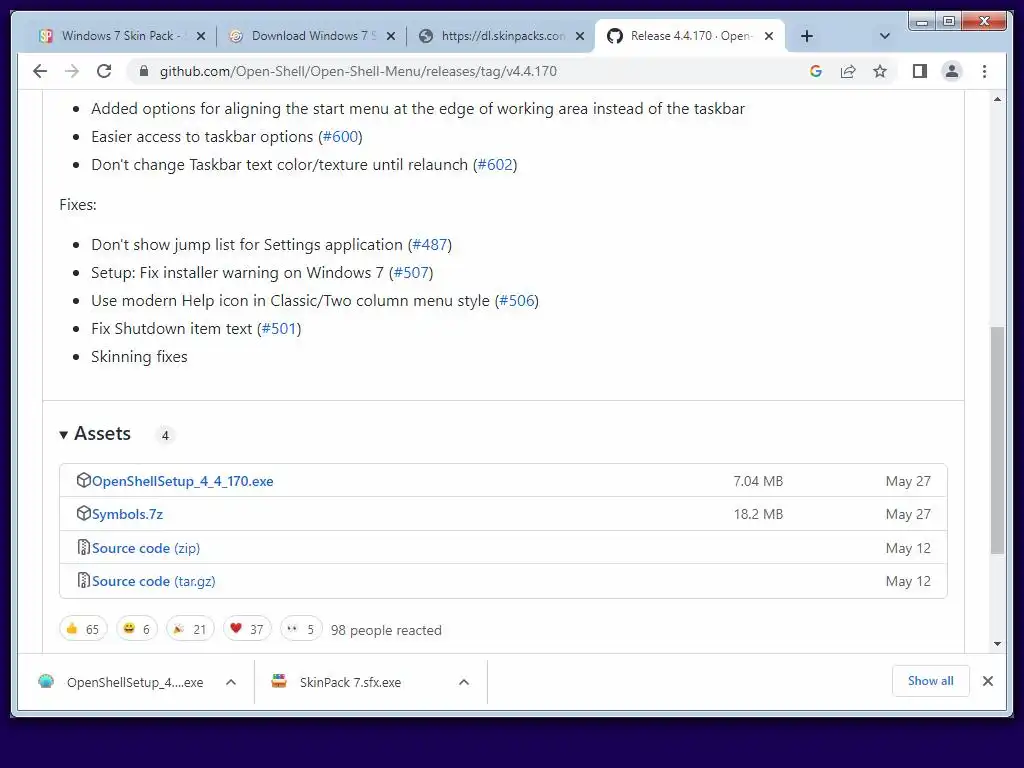
Task: Open the Chrome profile menu
Action: (x=952, y=71)
